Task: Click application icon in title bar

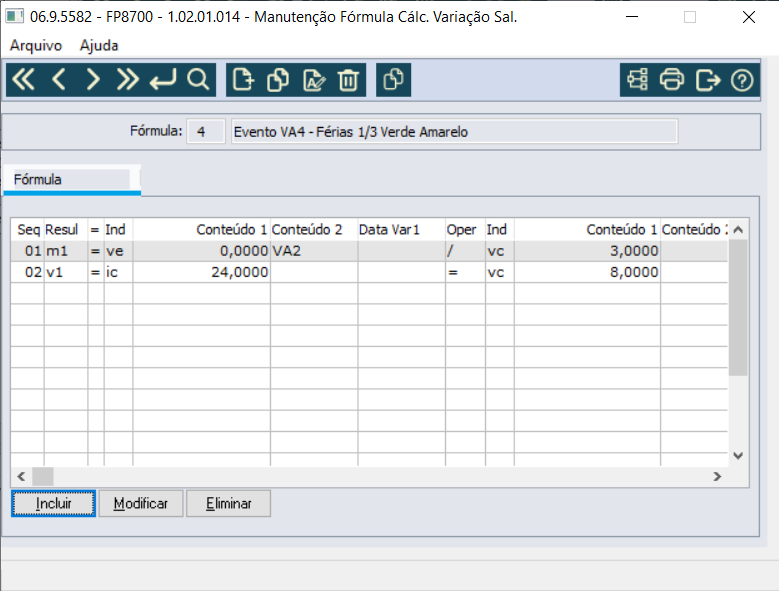Action: (14, 16)
